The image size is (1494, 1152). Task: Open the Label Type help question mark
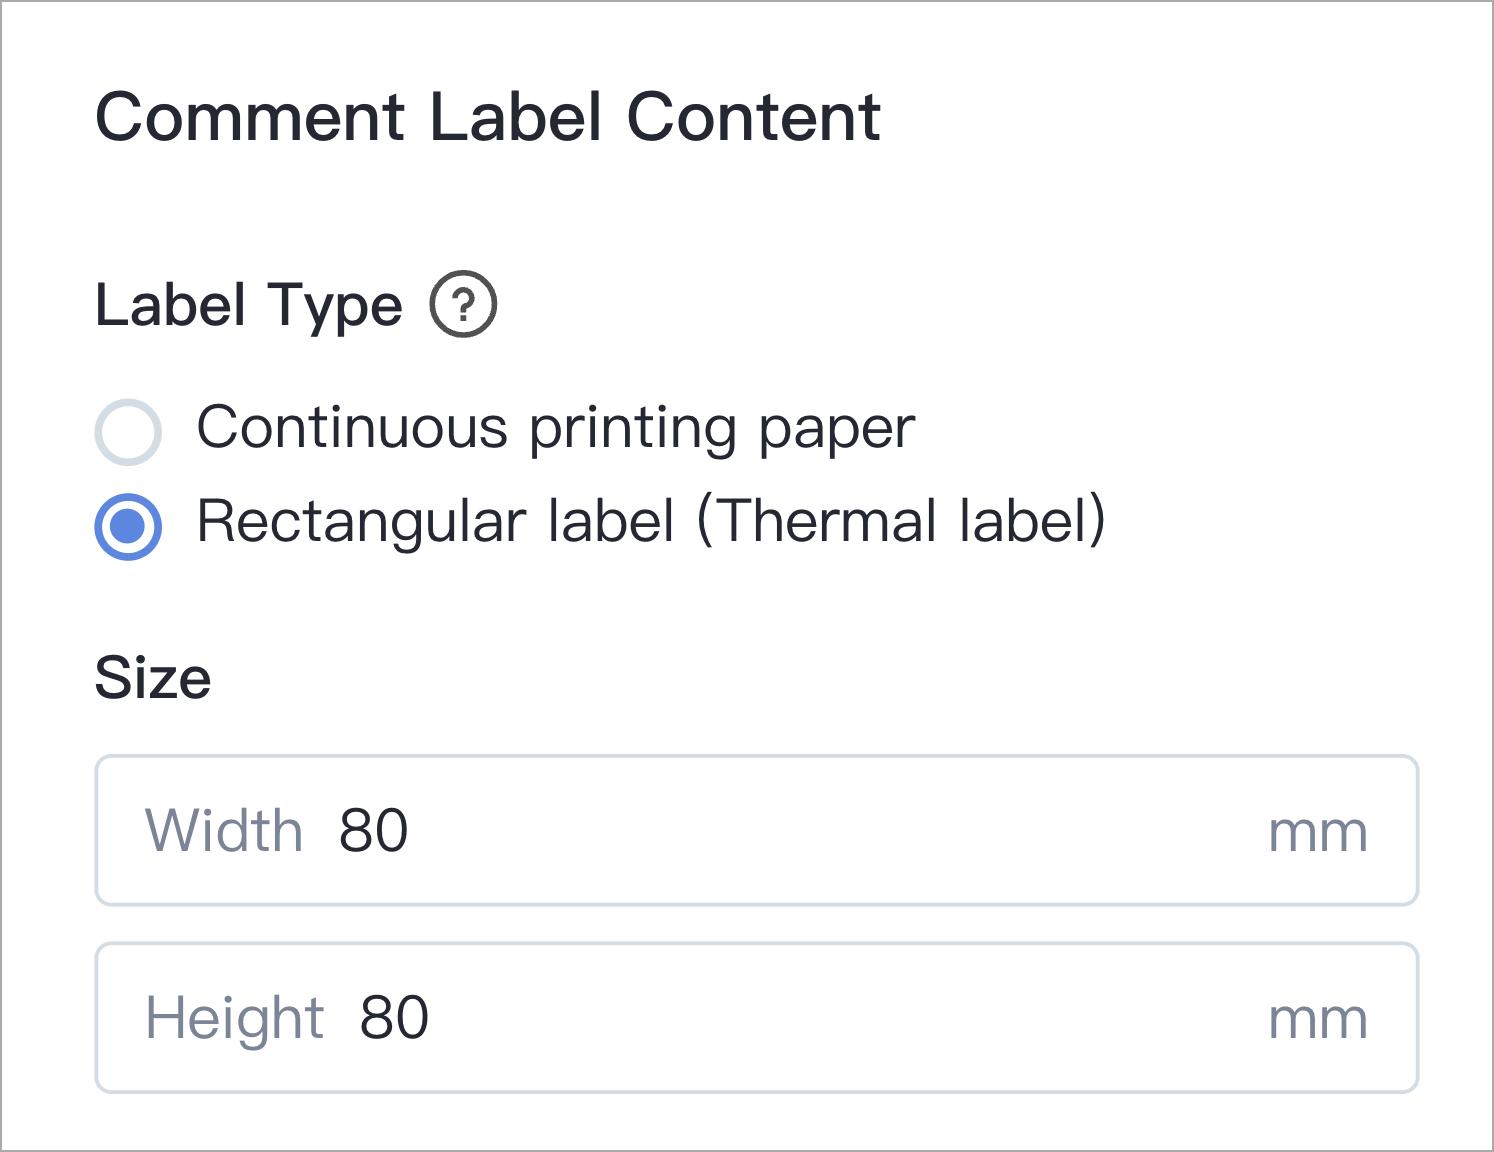pyautogui.click(x=463, y=304)
